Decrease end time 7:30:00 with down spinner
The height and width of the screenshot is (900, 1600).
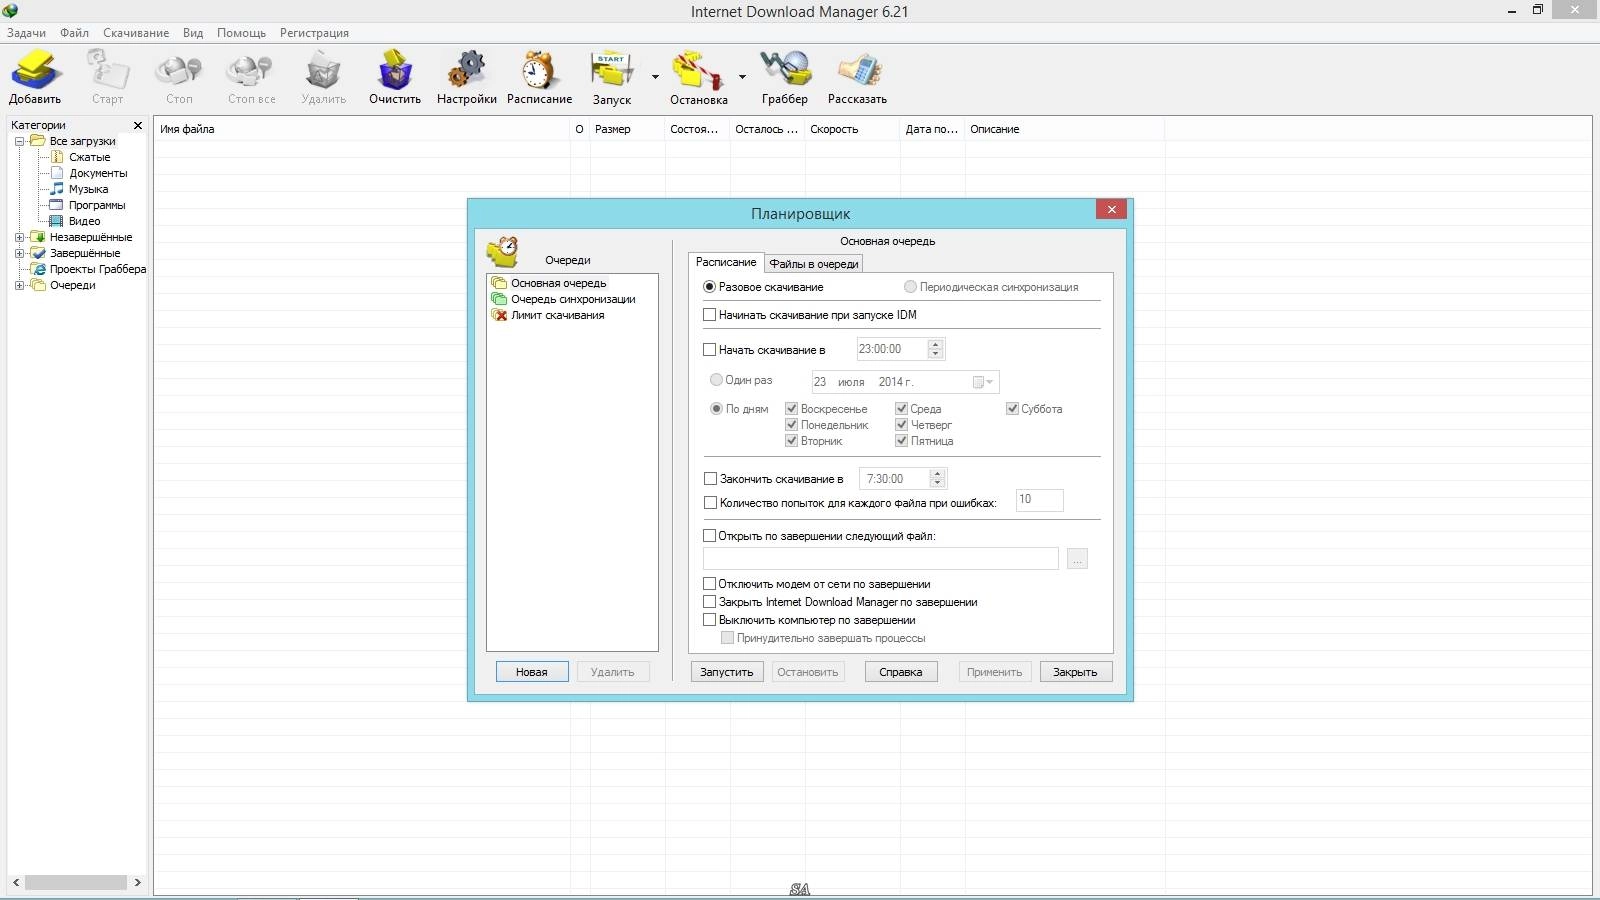(937, 484)
